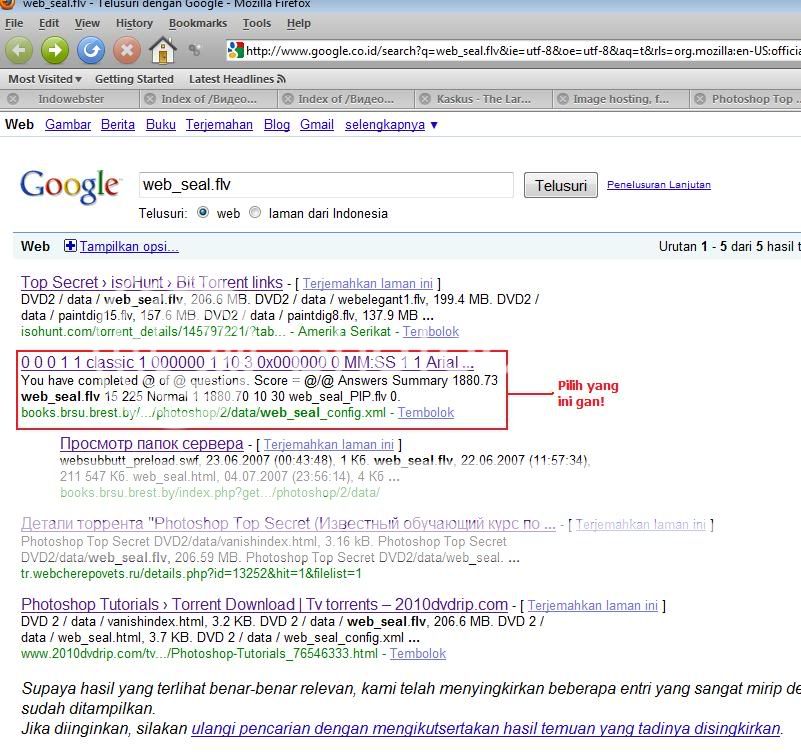801x753 pixels.
Task: Click the plus icon beside Tampilkan opsi
Action: click(x=70, y=246)
